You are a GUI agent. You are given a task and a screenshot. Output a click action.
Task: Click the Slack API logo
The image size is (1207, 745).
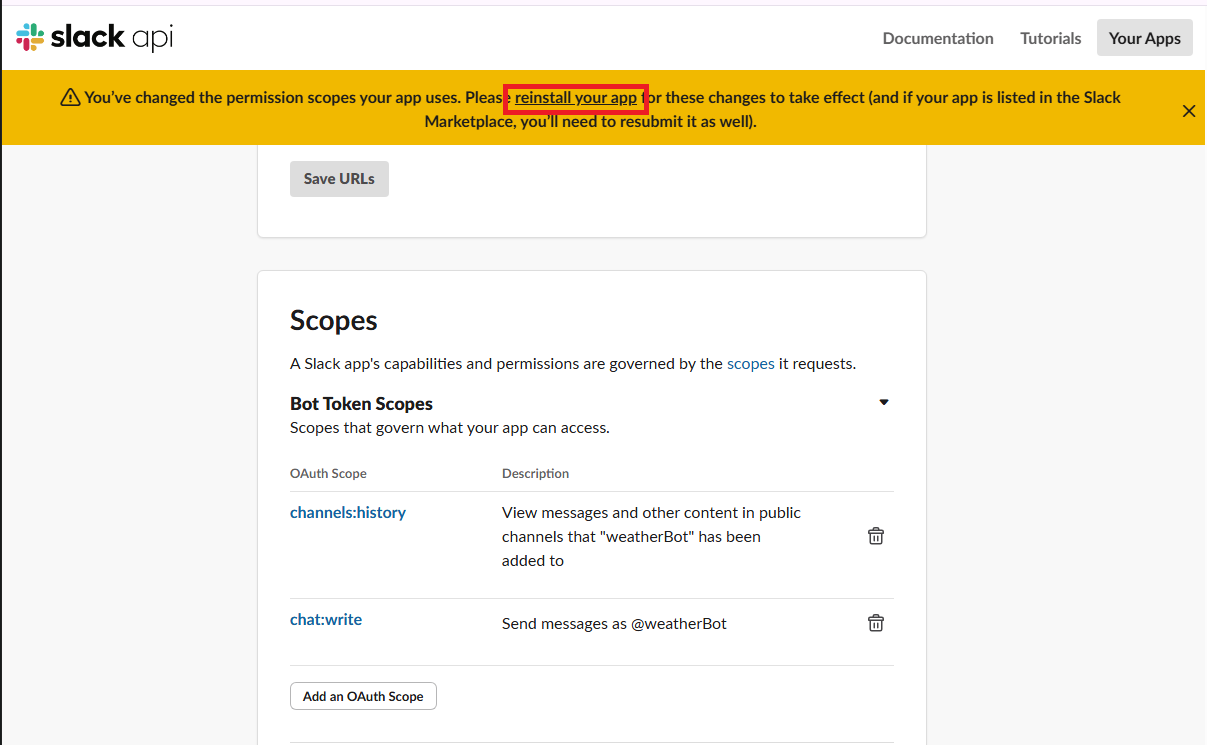[x=95, y=38]
